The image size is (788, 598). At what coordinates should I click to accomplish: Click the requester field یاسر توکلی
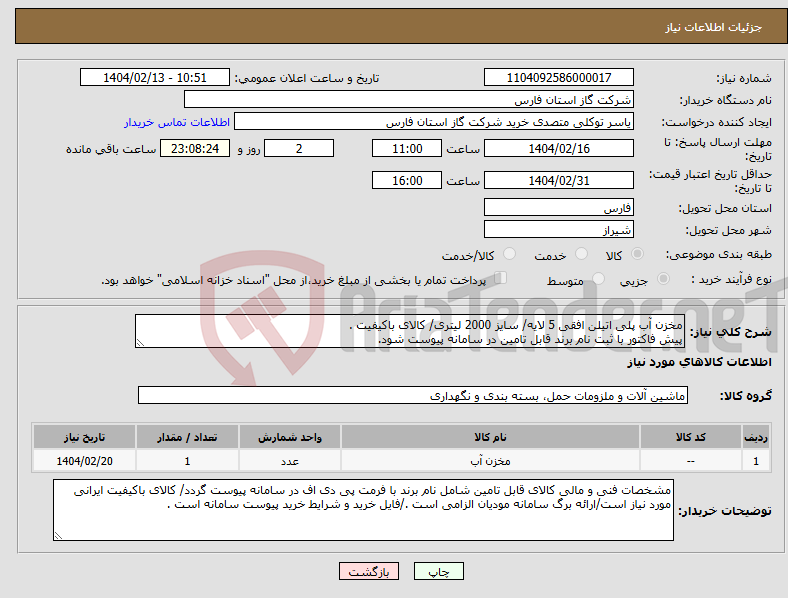tap(434, 122)
